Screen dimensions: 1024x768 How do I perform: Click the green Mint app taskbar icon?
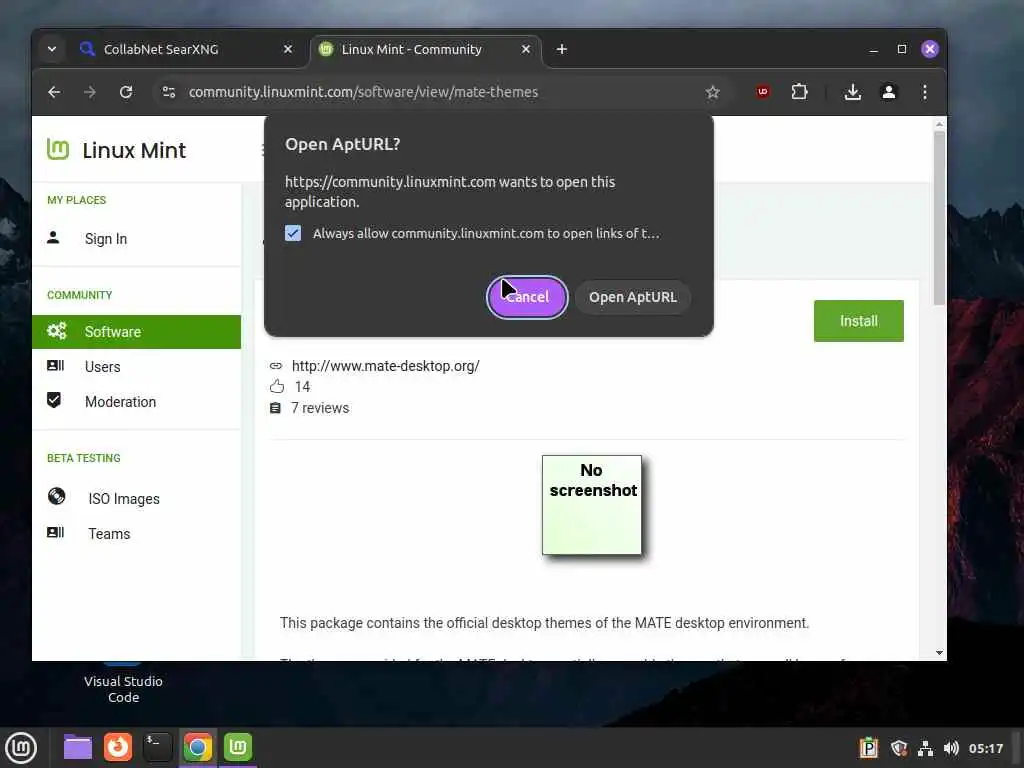(x=238, y=747)
